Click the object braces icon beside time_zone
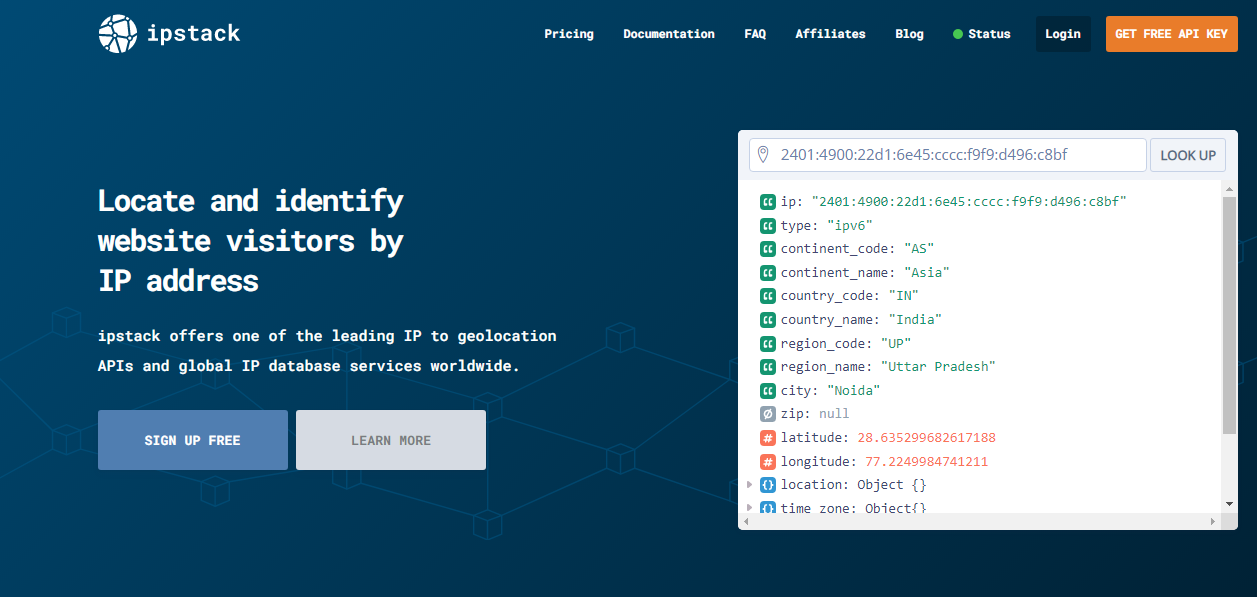 pyautogui.click(x=767, y=508)
